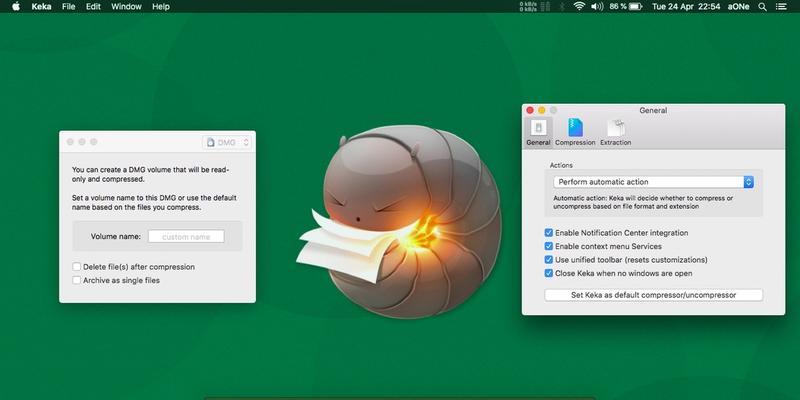The width and height of the screenshot is (800, 400).
Task: Open the DMG format selector
Action: (227, 142)
